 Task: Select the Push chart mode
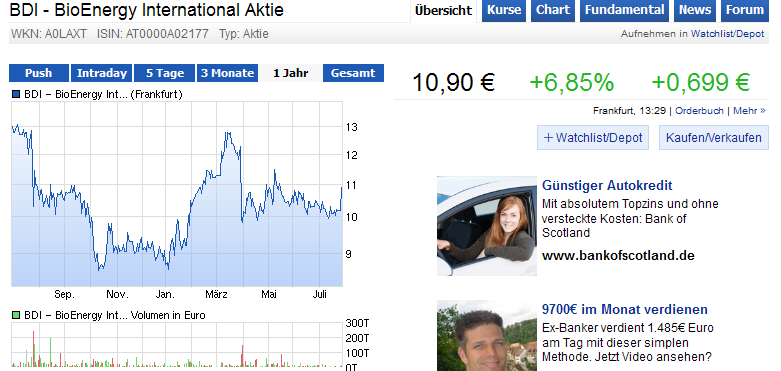click(38, 73)
